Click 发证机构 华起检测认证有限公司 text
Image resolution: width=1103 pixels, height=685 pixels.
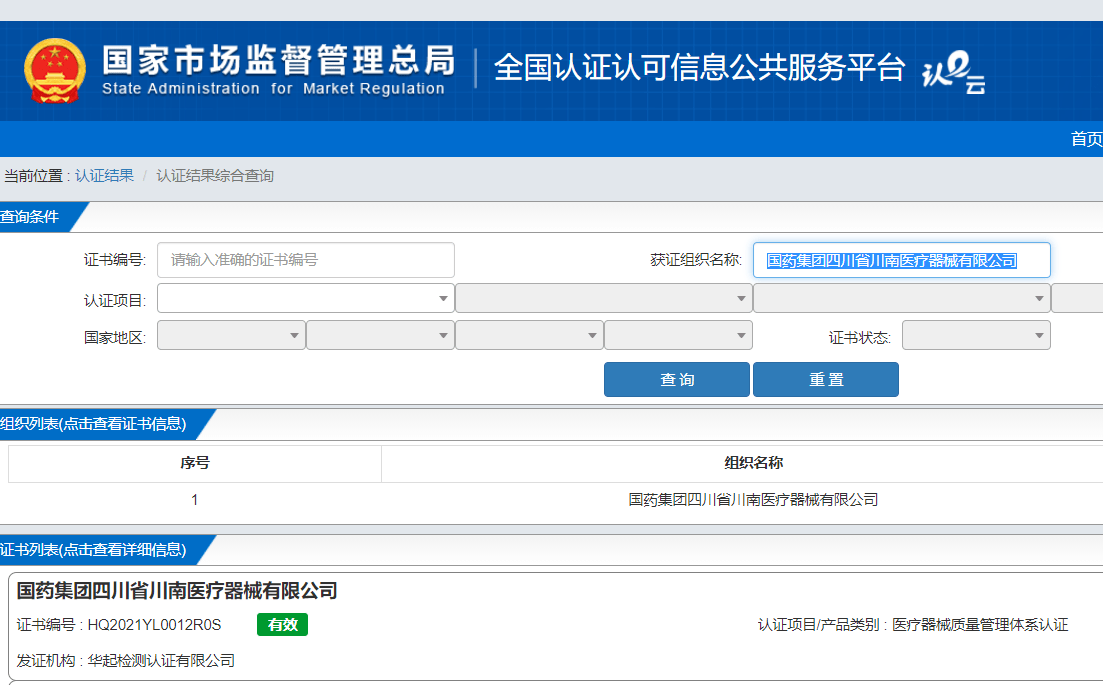click(126, 661)
